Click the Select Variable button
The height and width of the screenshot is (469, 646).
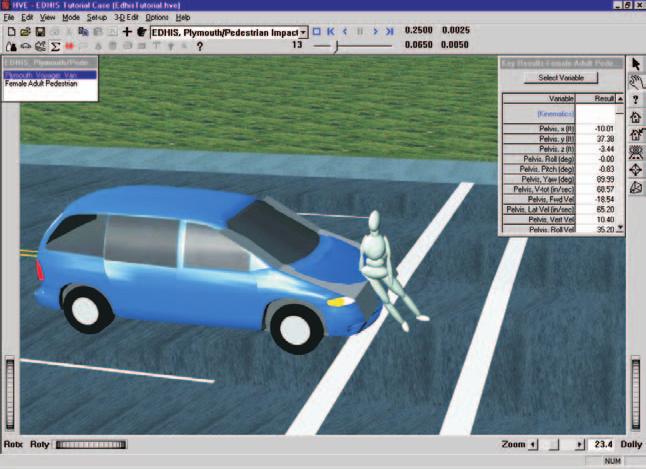click(x=561, y=77)
